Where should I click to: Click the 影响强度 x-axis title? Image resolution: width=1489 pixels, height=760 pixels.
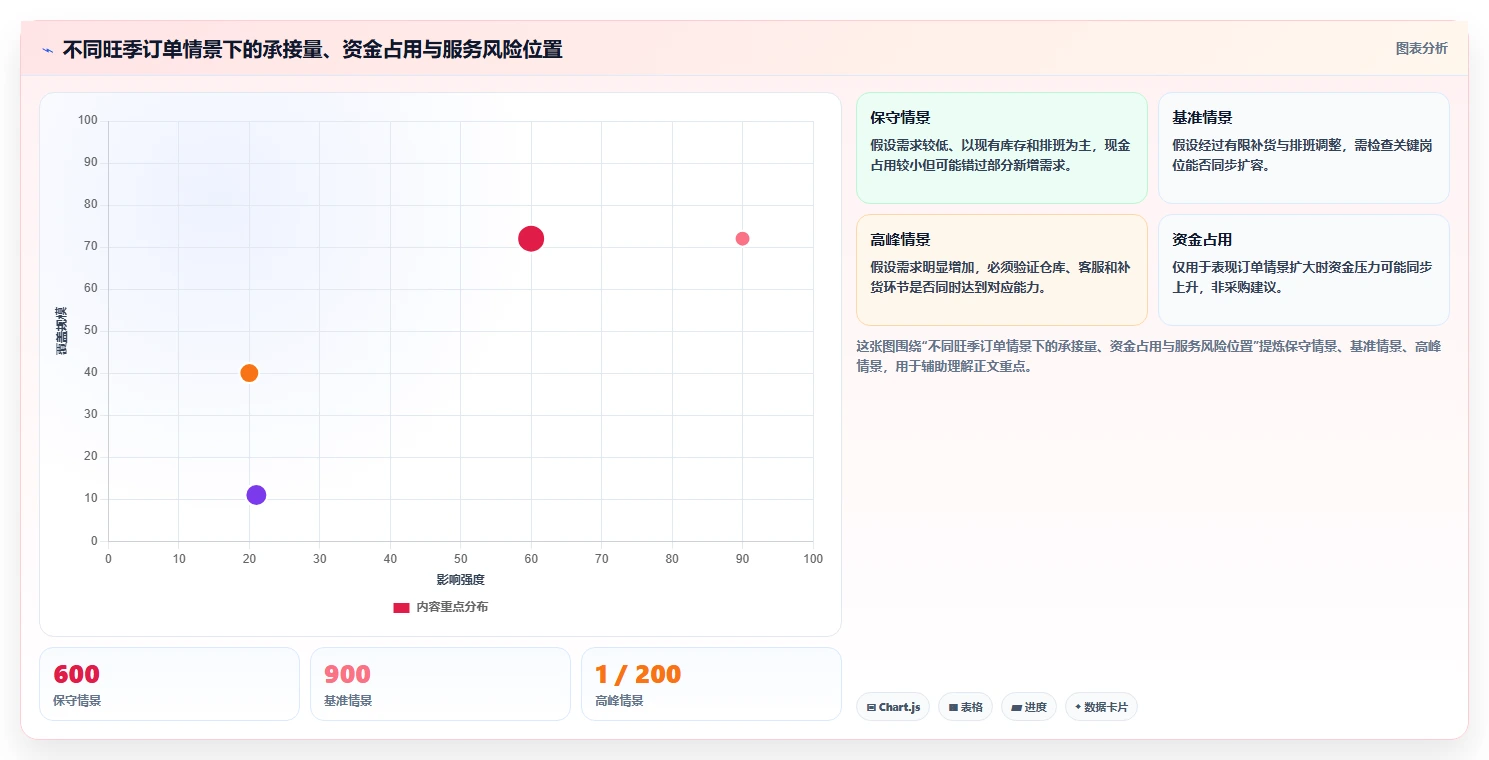[x=460, y=580]
